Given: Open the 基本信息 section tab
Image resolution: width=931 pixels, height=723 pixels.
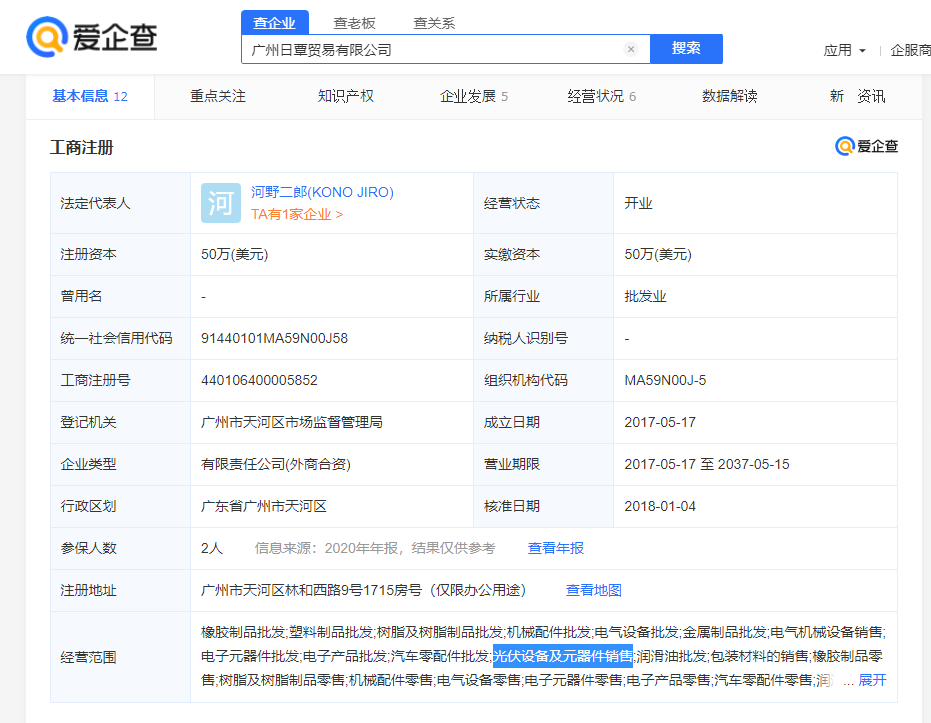Looking at the screenshot, I should pyautogui.click(x=90, y=96).
